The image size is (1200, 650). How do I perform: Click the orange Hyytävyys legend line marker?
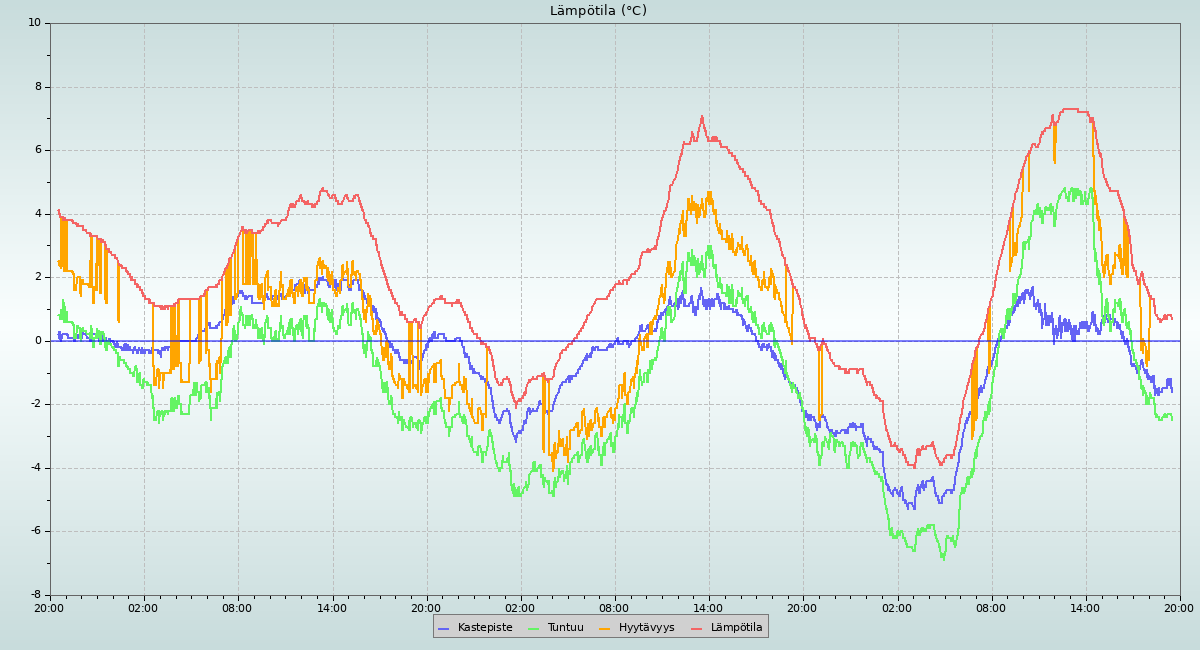(x=605, y=628)
